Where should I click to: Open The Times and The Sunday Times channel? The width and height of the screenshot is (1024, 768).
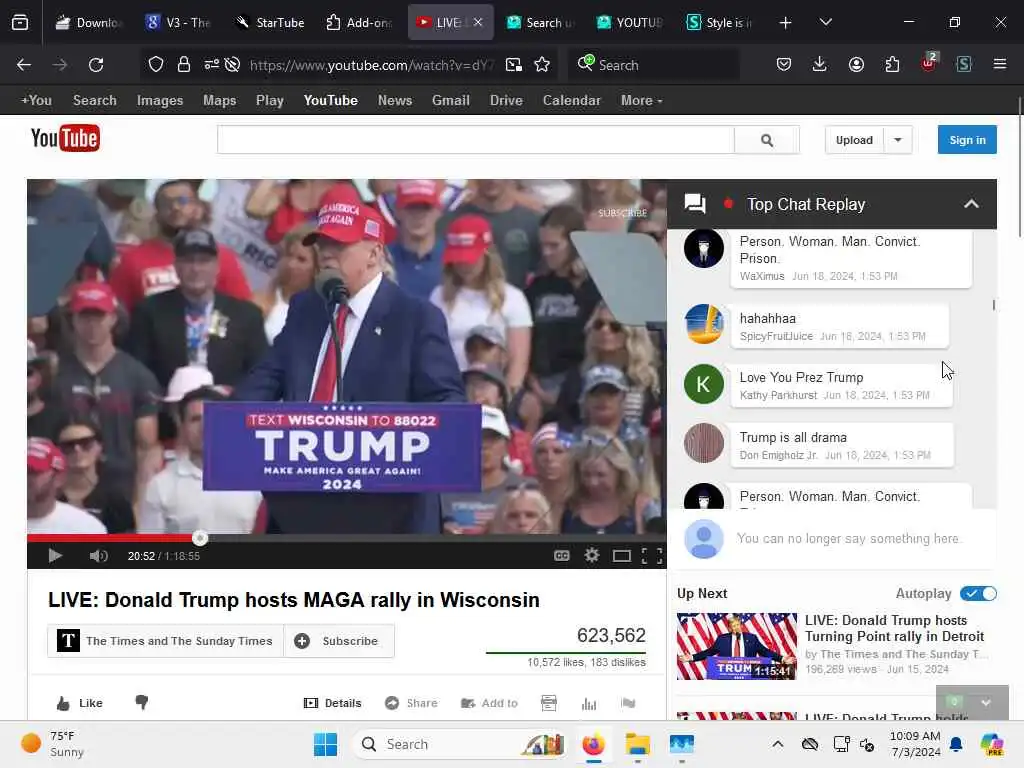(165, 641)
